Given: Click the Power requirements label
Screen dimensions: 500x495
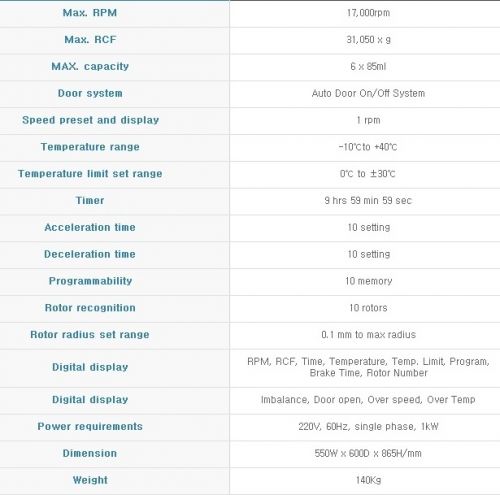Looking at the screenshot, I should coord(90,426).
